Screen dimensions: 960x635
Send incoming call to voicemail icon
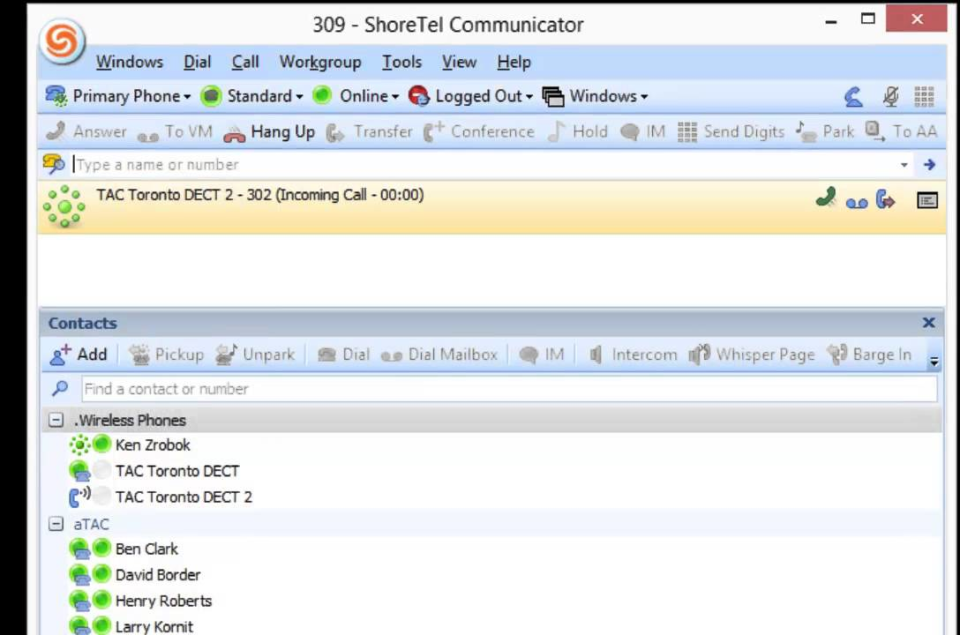click(x=857, y=203)
